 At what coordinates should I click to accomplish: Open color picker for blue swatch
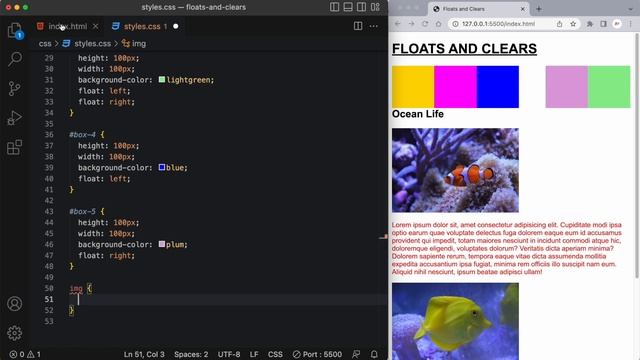(162, 167)
